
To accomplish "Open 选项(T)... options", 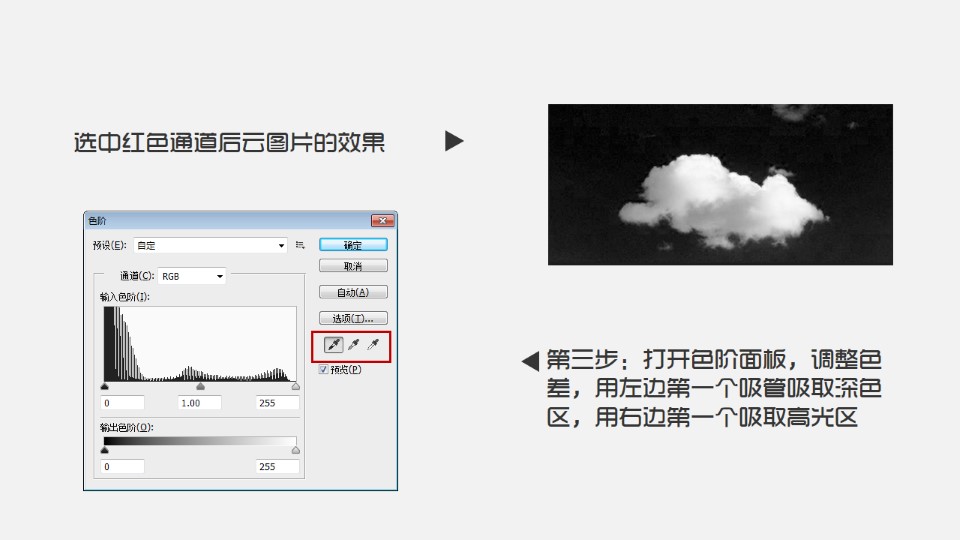I will click(x=353, y=318).
